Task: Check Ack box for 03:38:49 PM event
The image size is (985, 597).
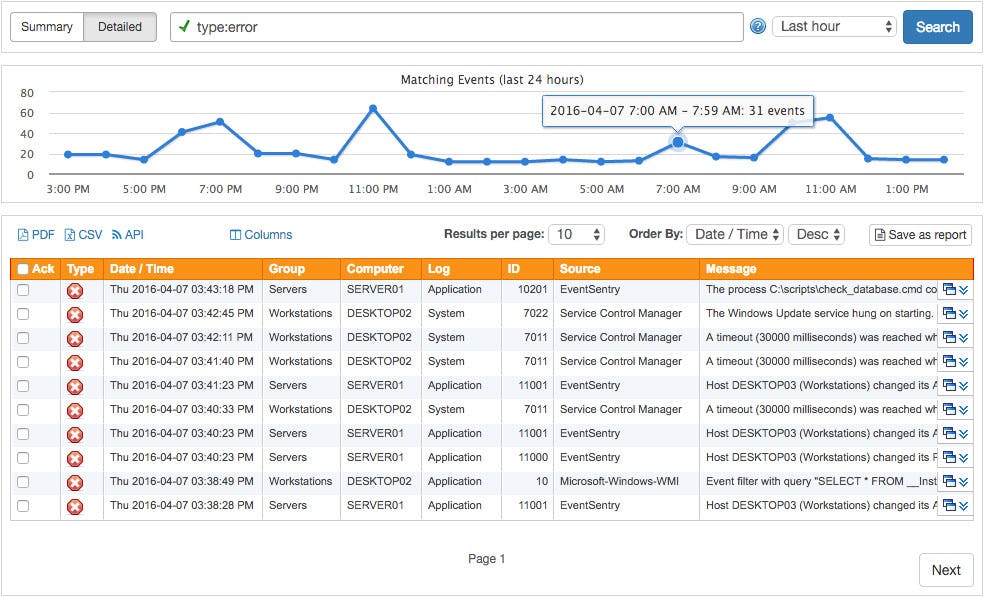Action: (x=23, y=481)
